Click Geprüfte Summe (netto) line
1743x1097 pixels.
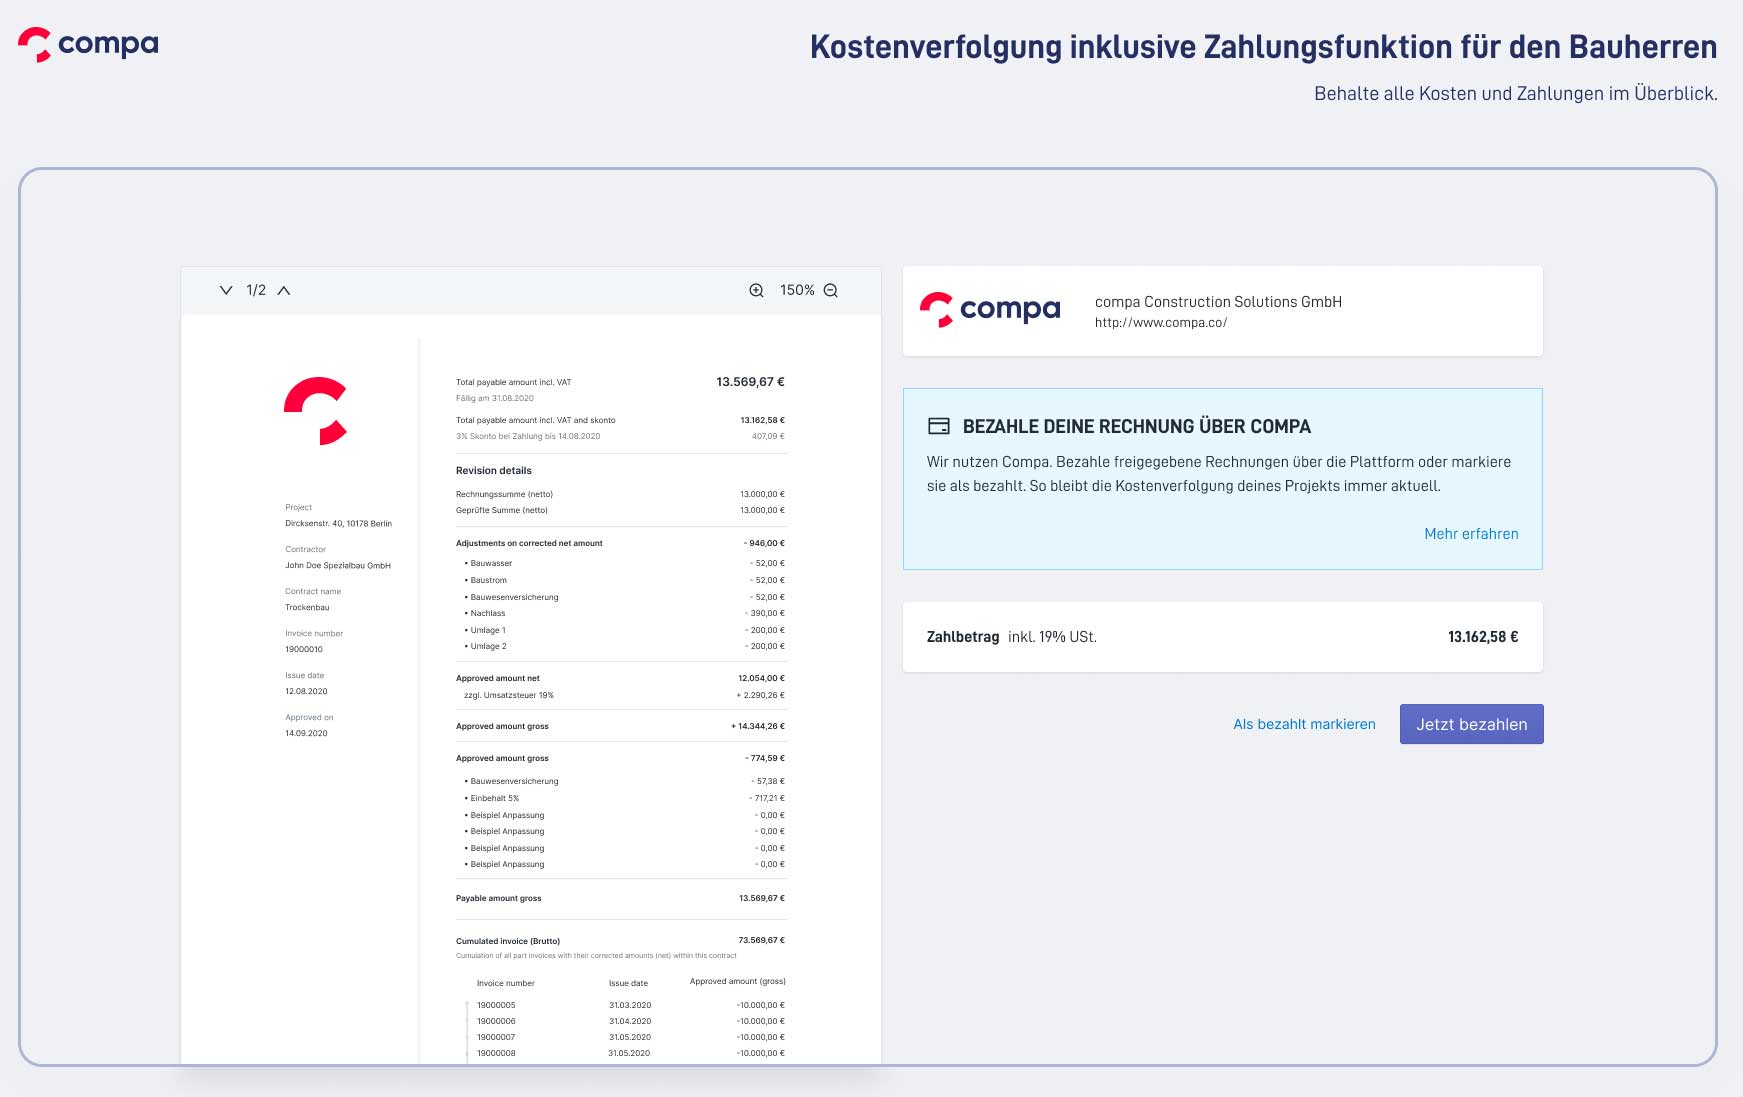(620, 510)
